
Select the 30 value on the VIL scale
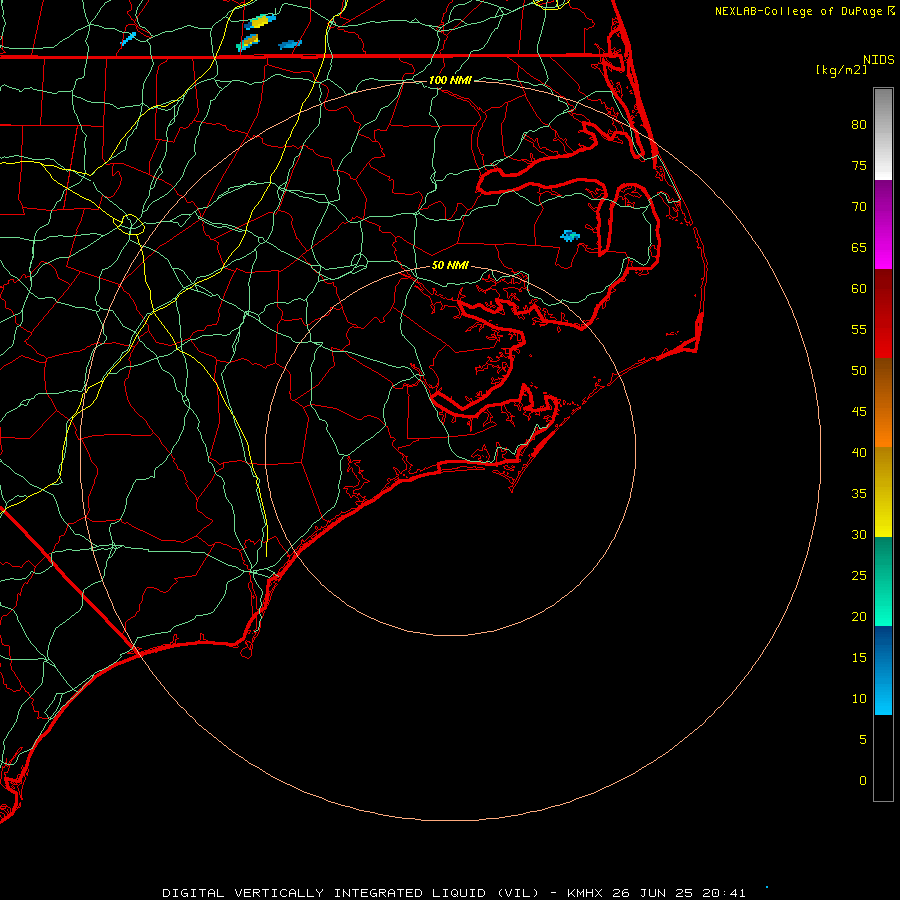[859, 535]
